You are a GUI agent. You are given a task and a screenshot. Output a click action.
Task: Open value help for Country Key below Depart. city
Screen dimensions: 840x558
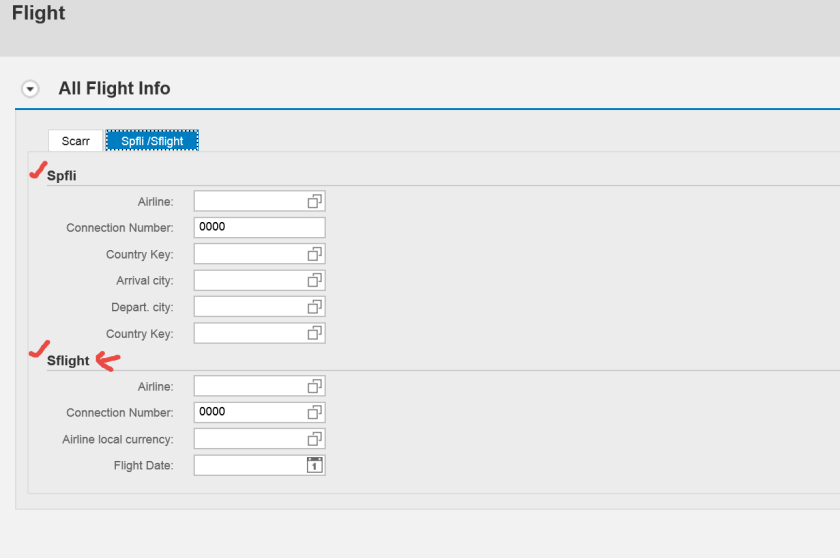(314, 333)
